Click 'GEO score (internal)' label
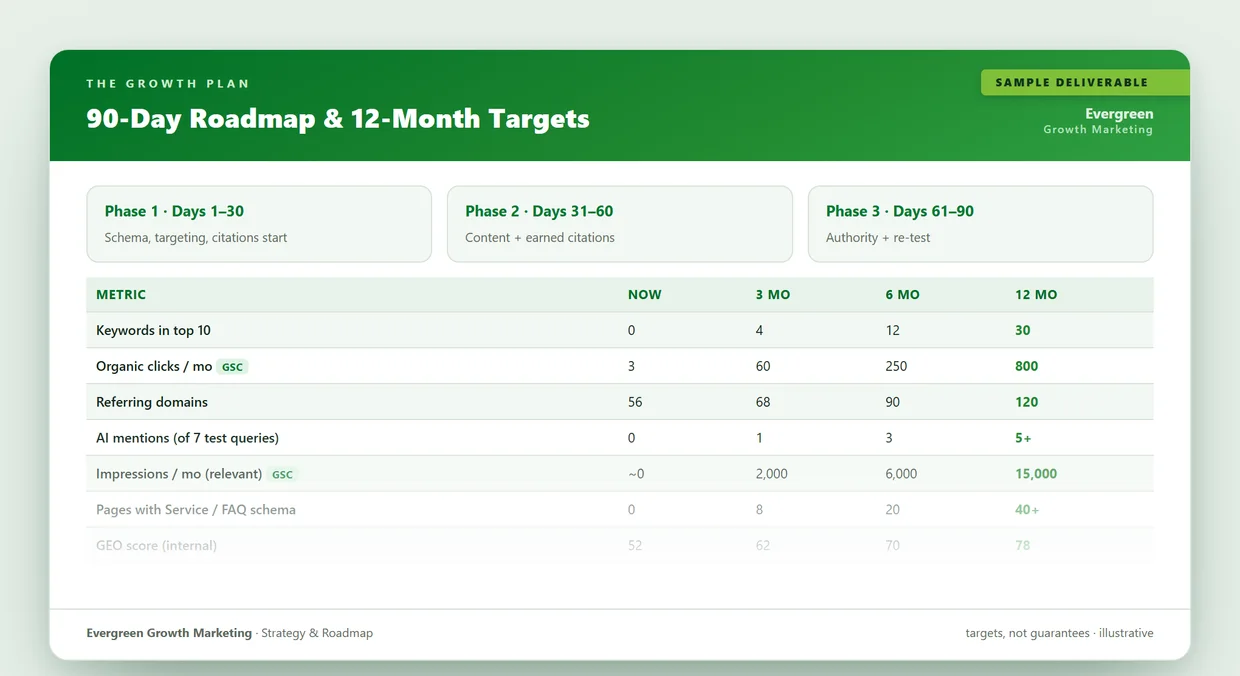Image resolution: width=1240 pixels, height=676 pixels. coord(156,547)
